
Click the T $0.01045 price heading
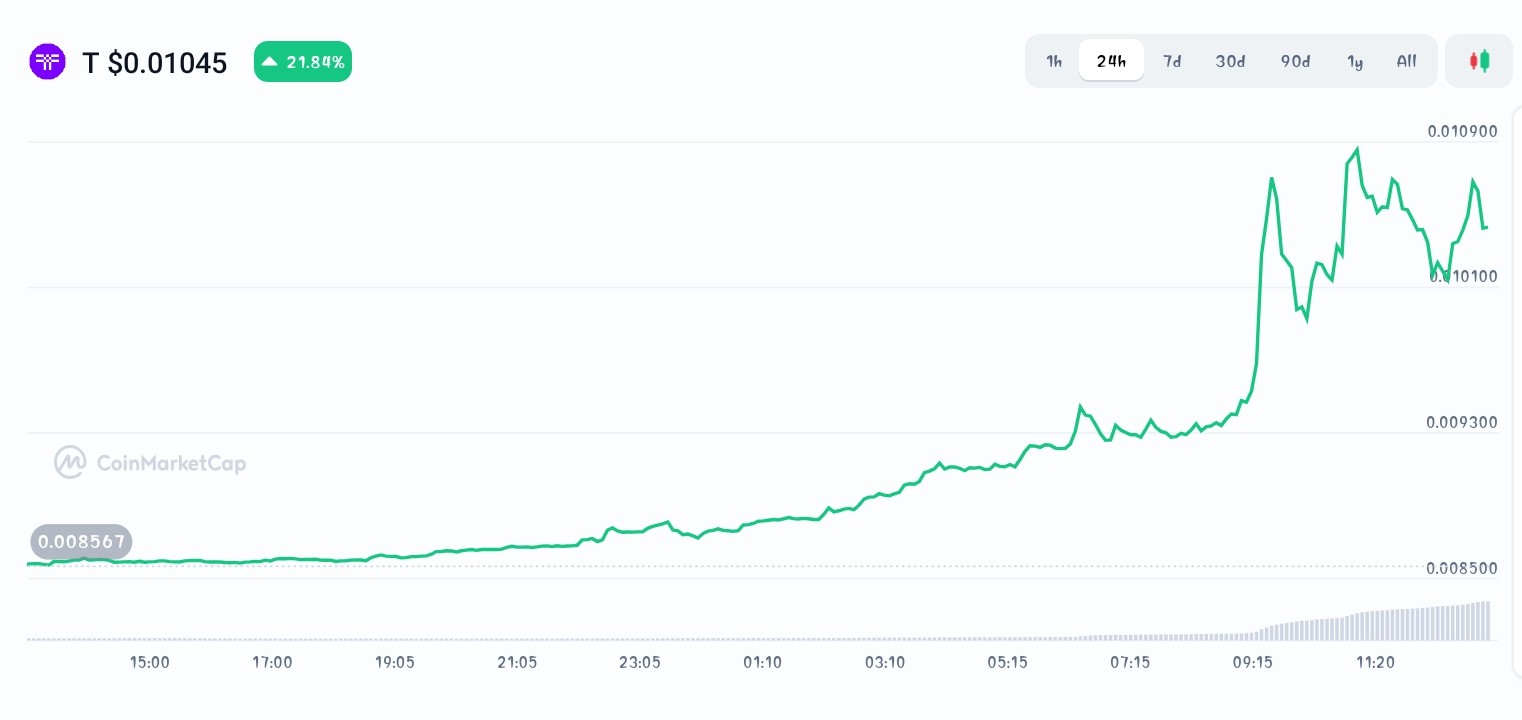155,63
